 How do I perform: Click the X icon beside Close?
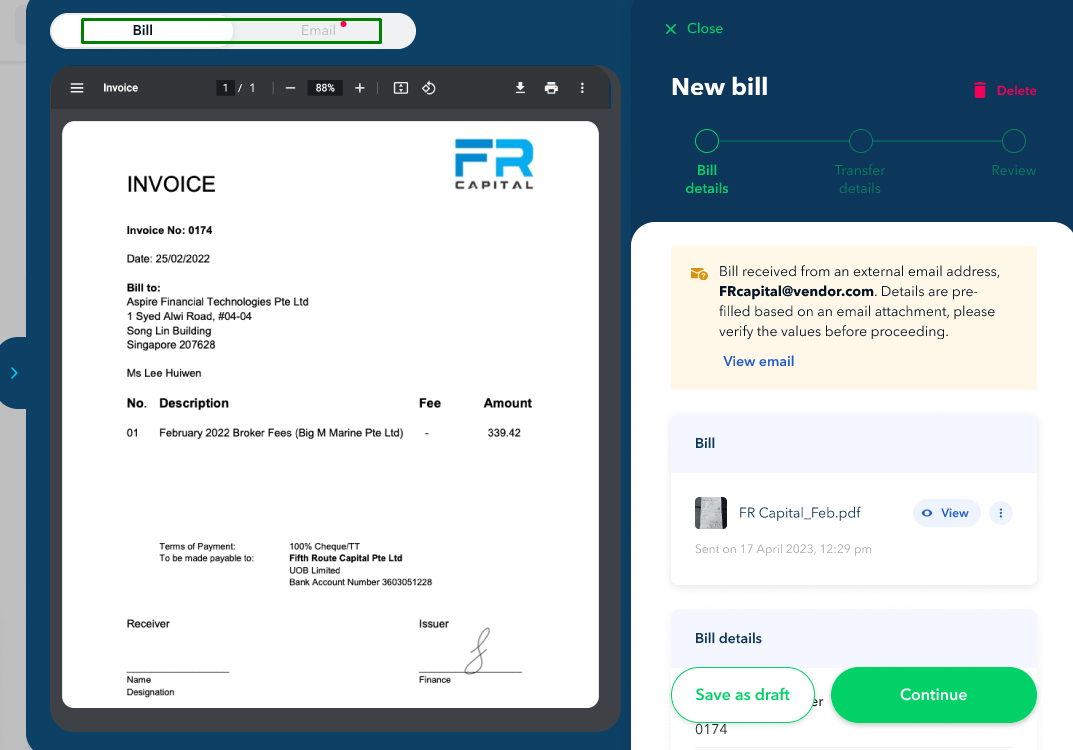tap(671, 29)
